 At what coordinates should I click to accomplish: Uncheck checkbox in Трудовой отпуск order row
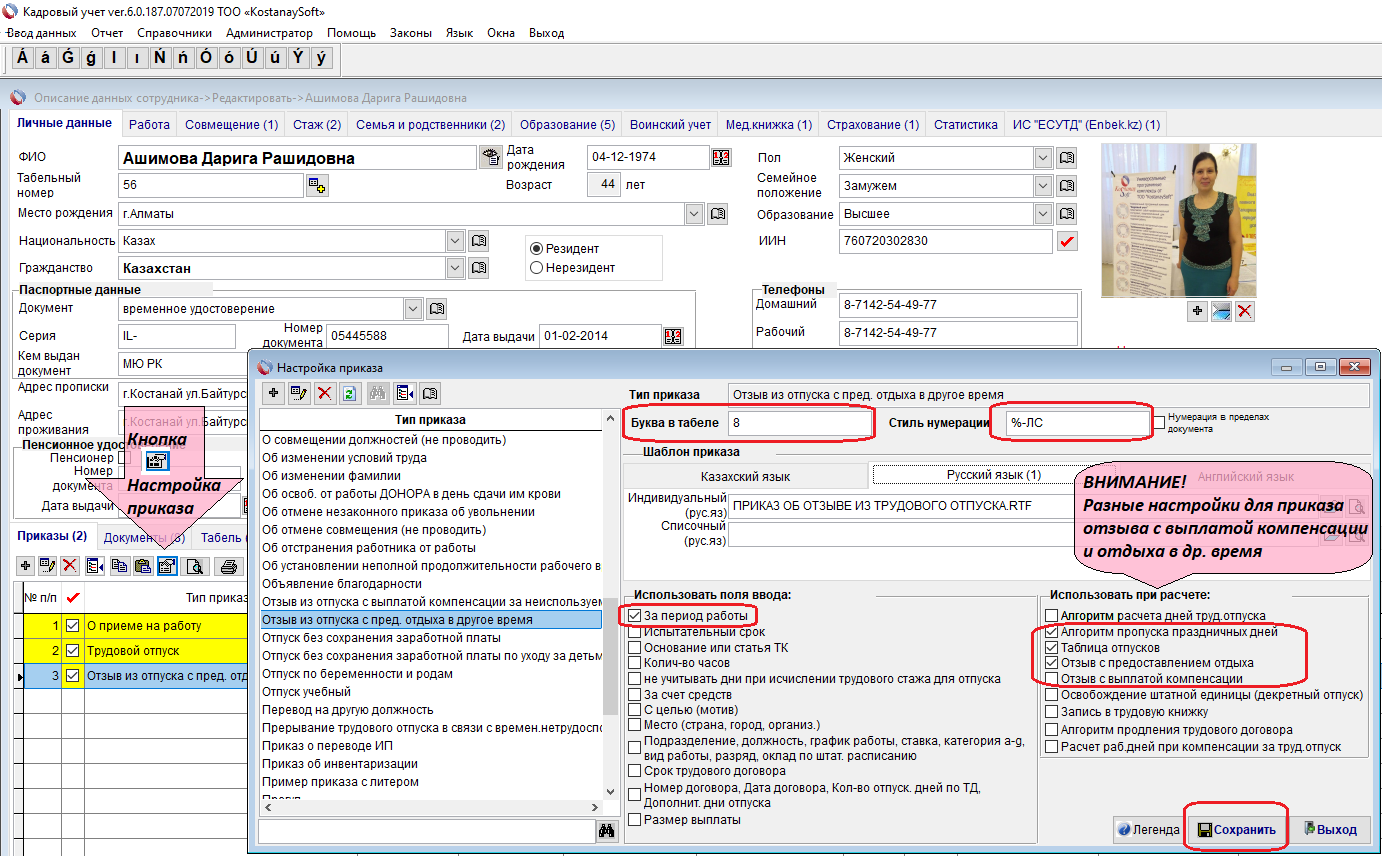[71, 651]
